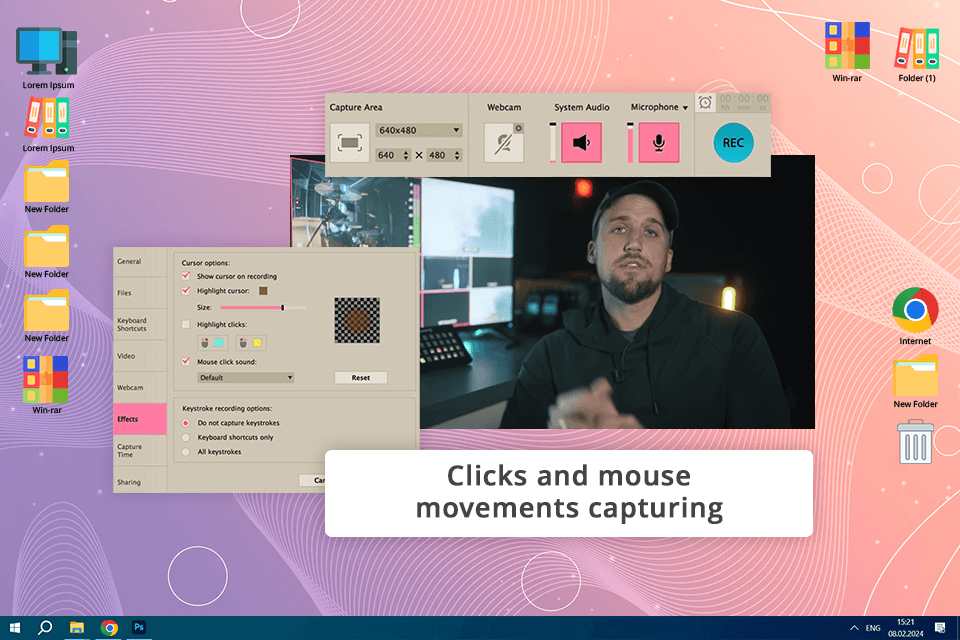Click the capture width field 640
Viewport: 960px width, 640px height.
pos(388,156)
